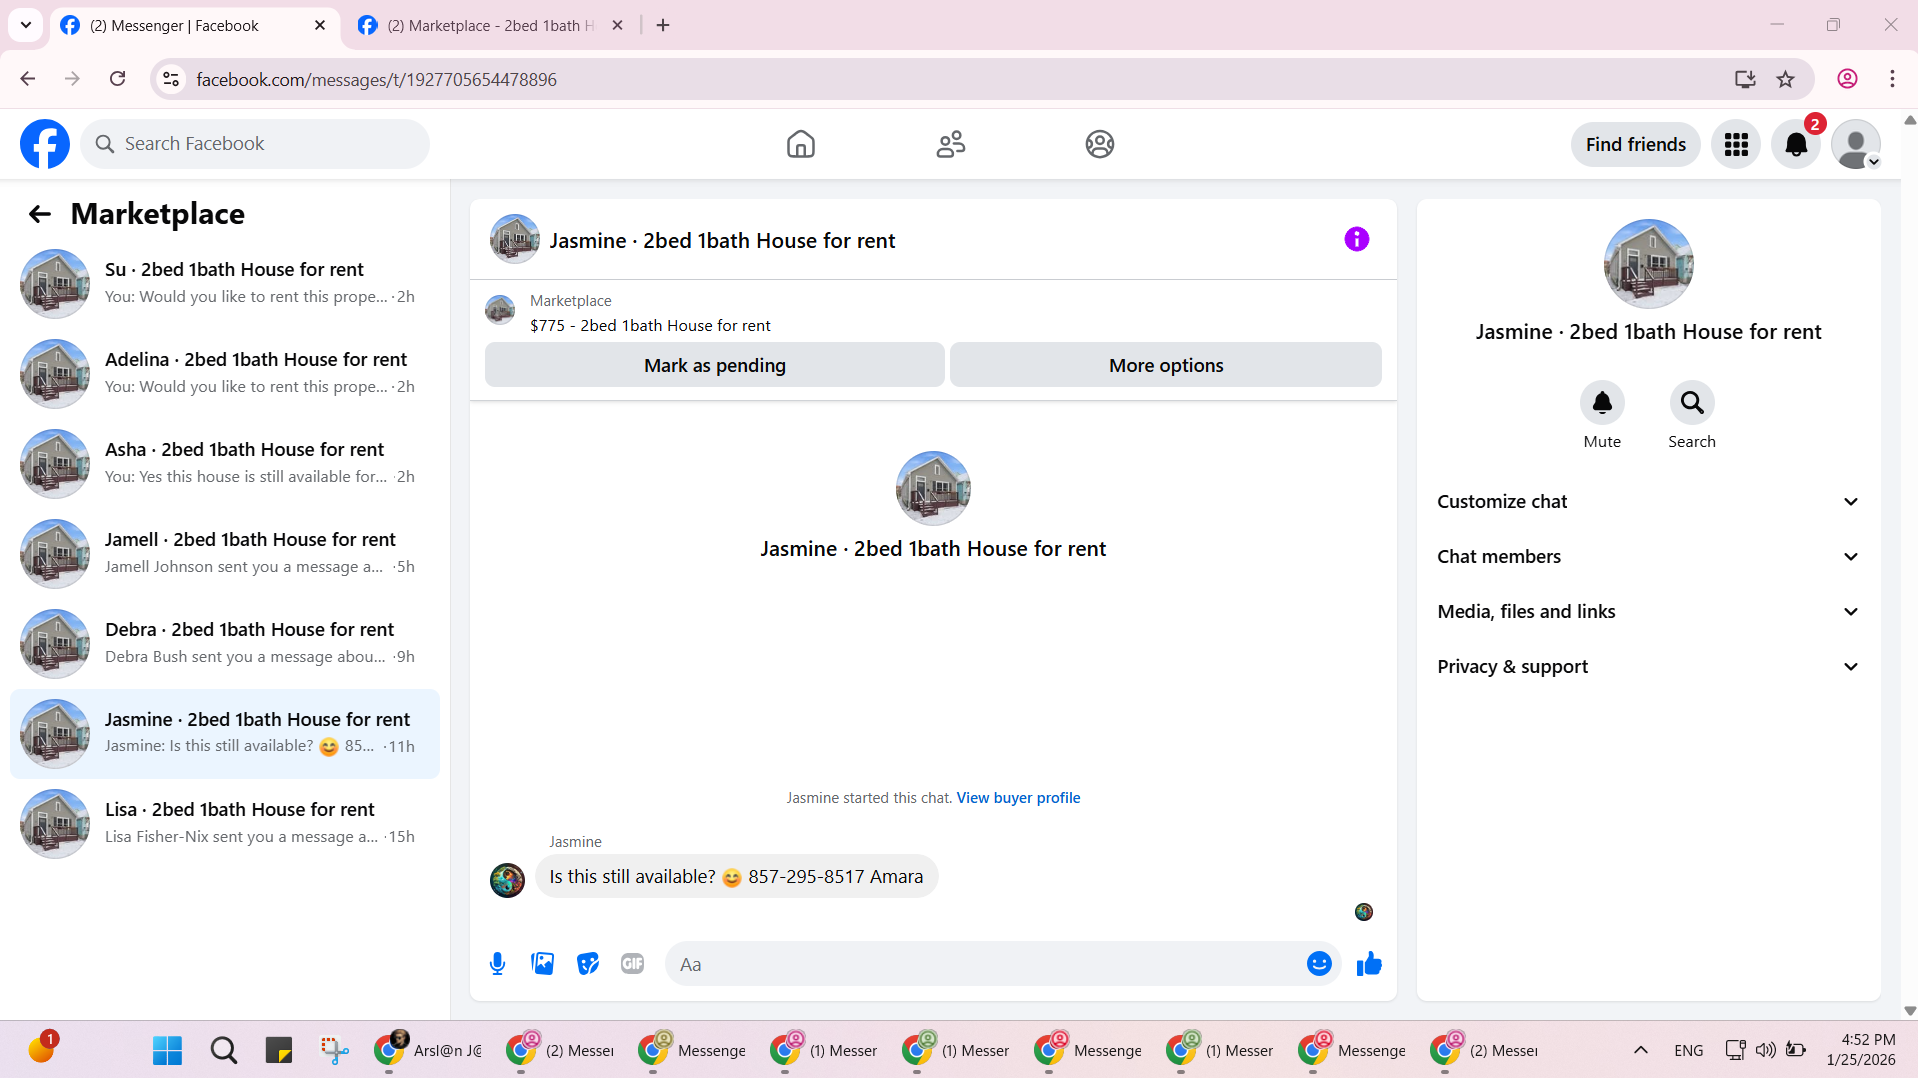This screenshot has height=1078, width=1918.
Task: Open the Snipping Tool in taskbar
Action: click(334, 1051)
